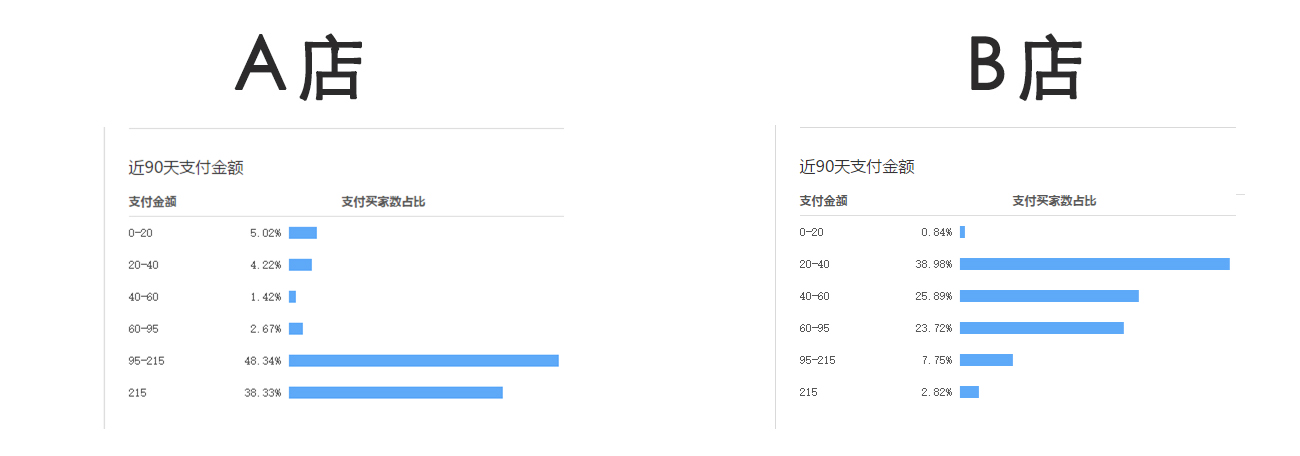
Task: Click B店's 25.89% bar for 40-60
Action: 1049,296
